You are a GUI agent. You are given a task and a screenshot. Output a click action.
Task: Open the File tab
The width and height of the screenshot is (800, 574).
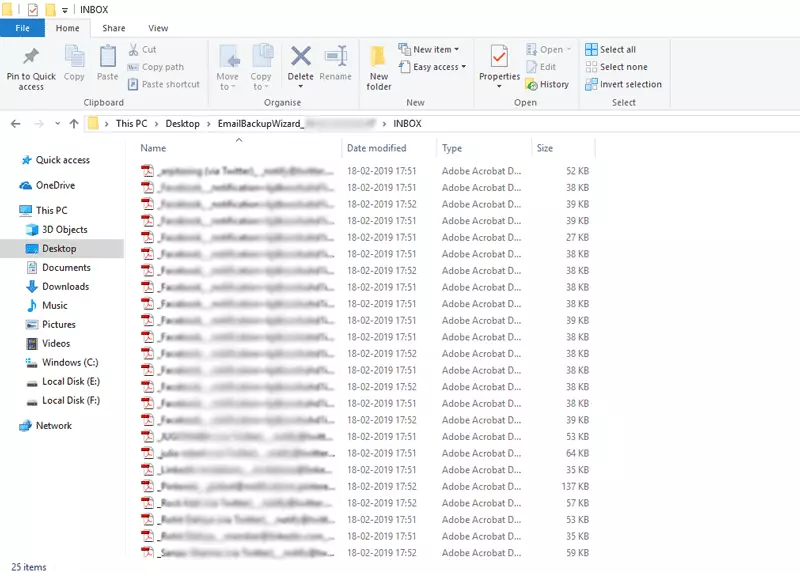click(22, 28)
